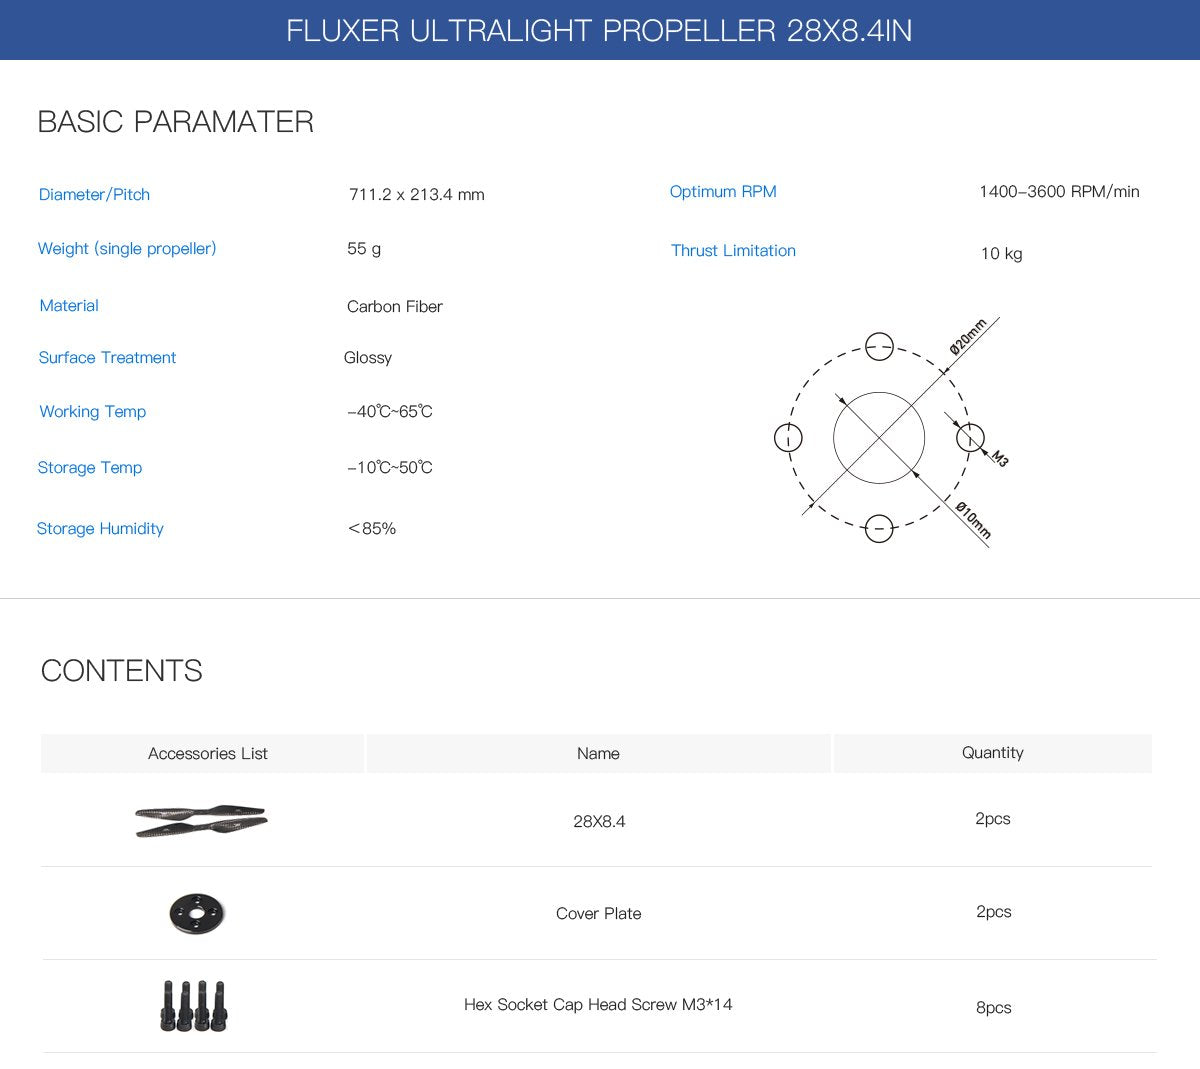The width and height of the screenshot is (1200, 1069).
Task: Select the Diameter/Pitch parameter label
Action: click(x=94, y=194)
